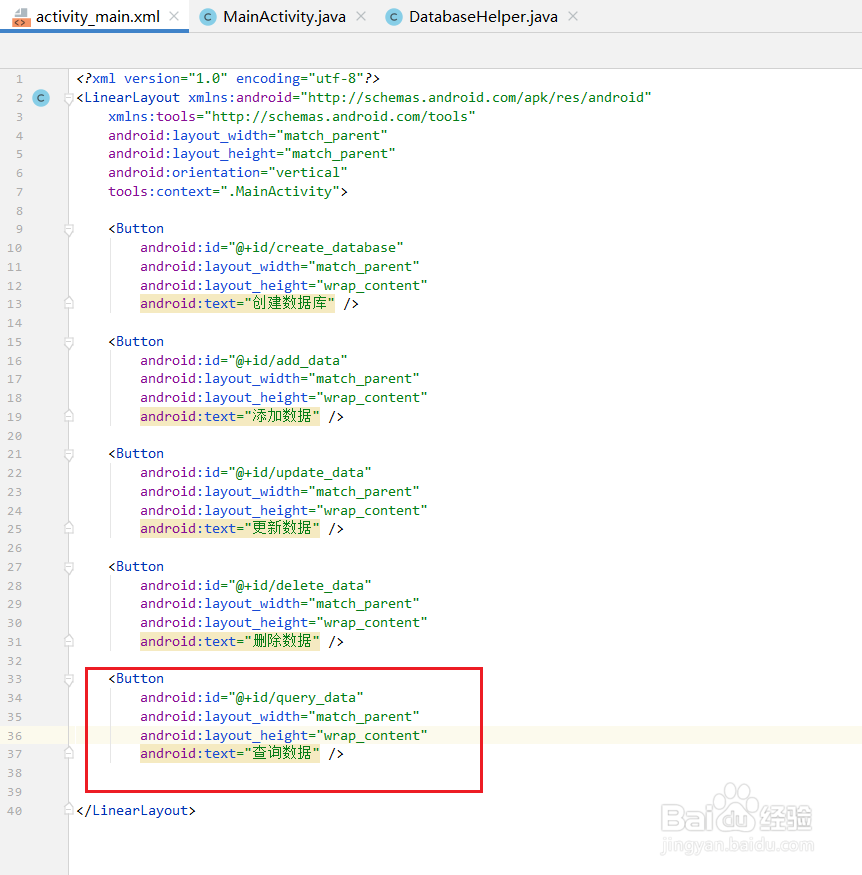Click the text android:id="@+id/delete_data"
Screen dimensions: 862x875
pos(256,585)
